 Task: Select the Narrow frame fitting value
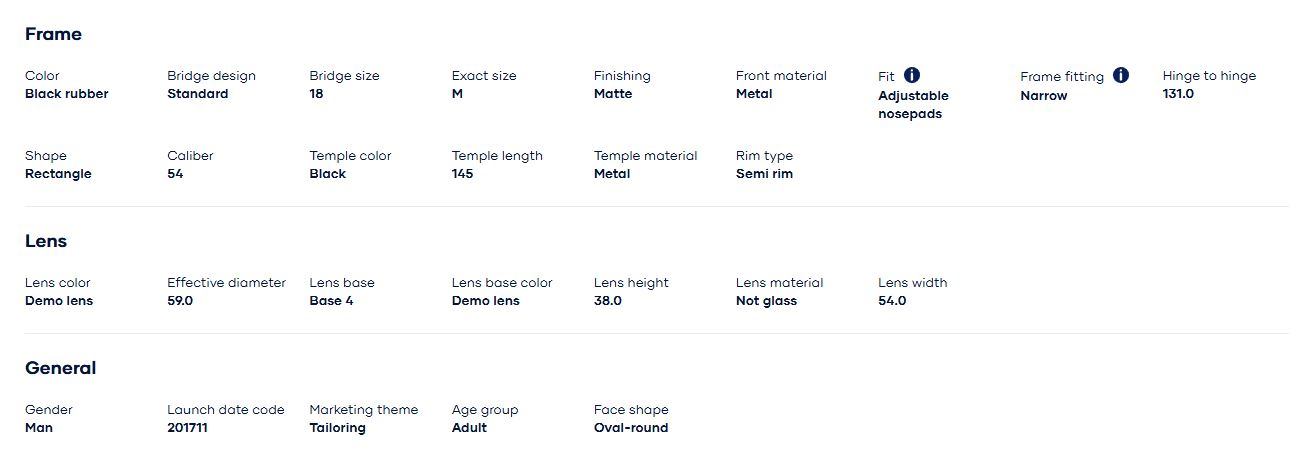[x=1043, y=96]
